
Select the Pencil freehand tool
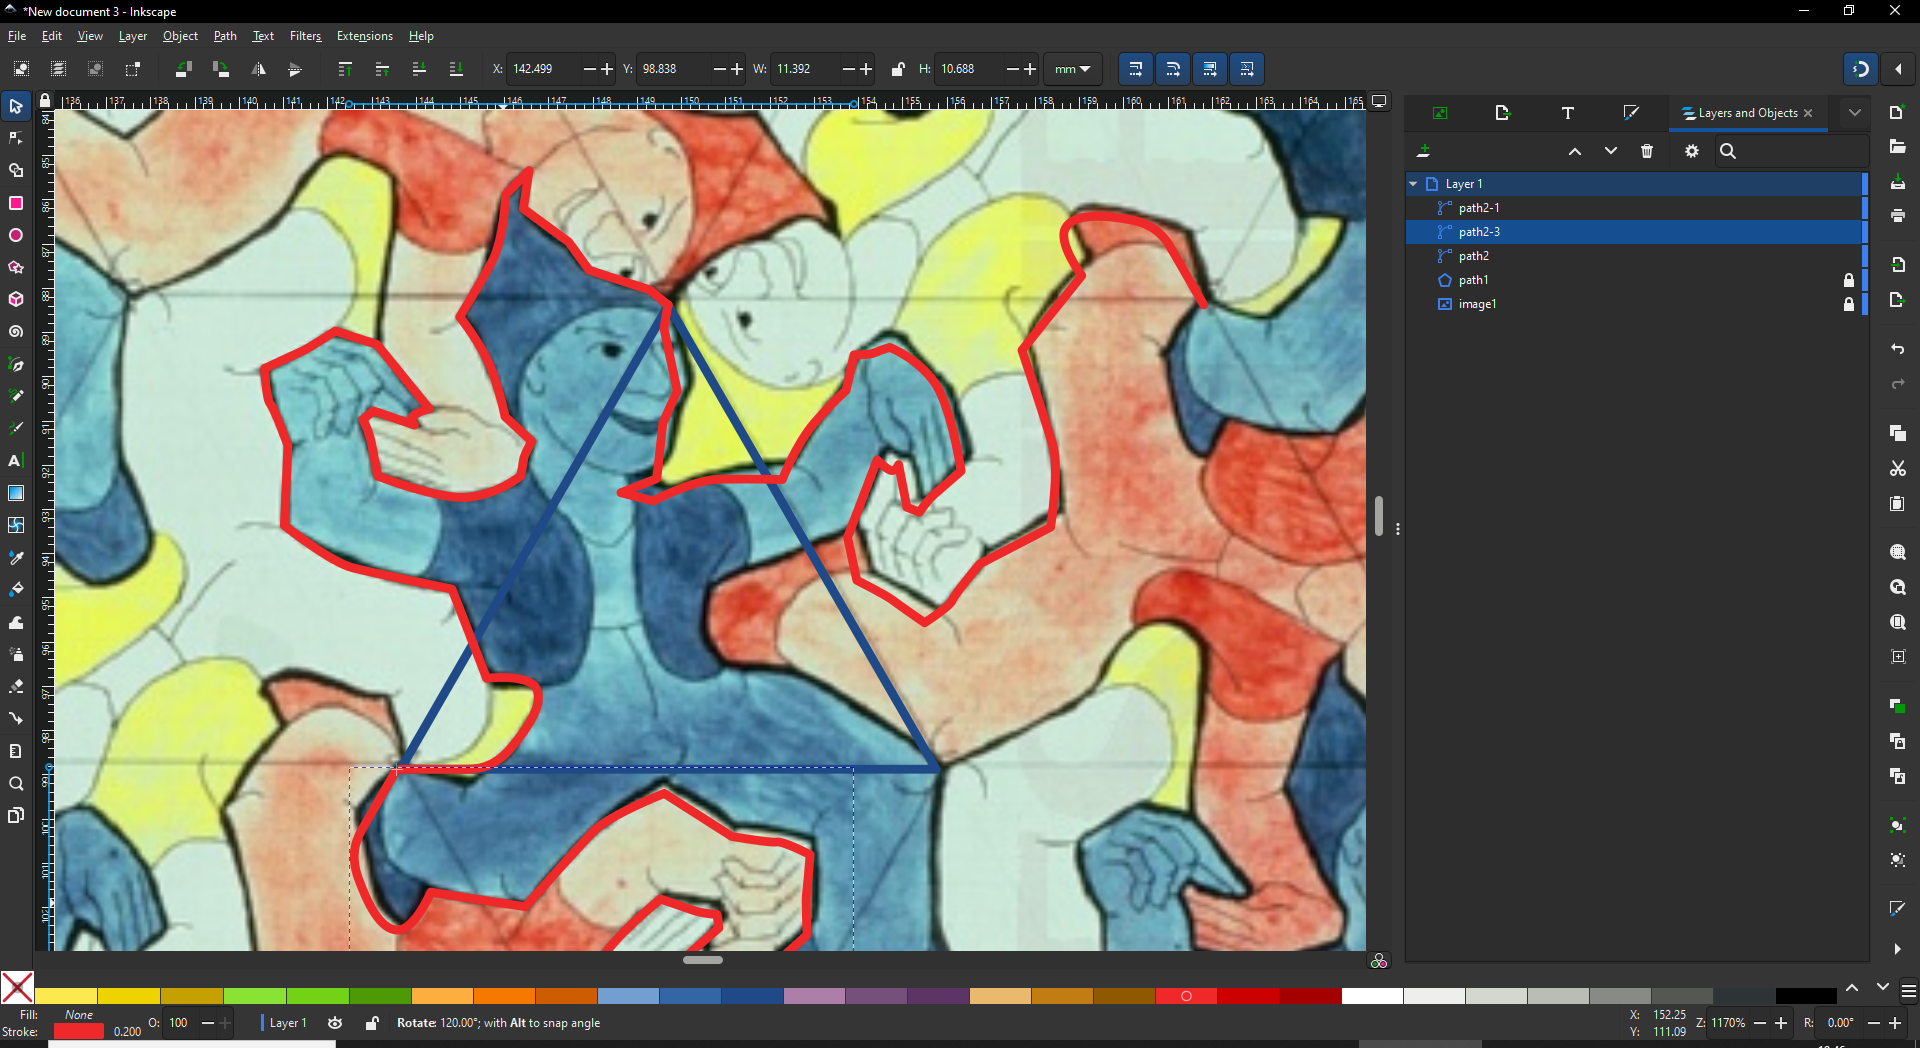(16, 396)
